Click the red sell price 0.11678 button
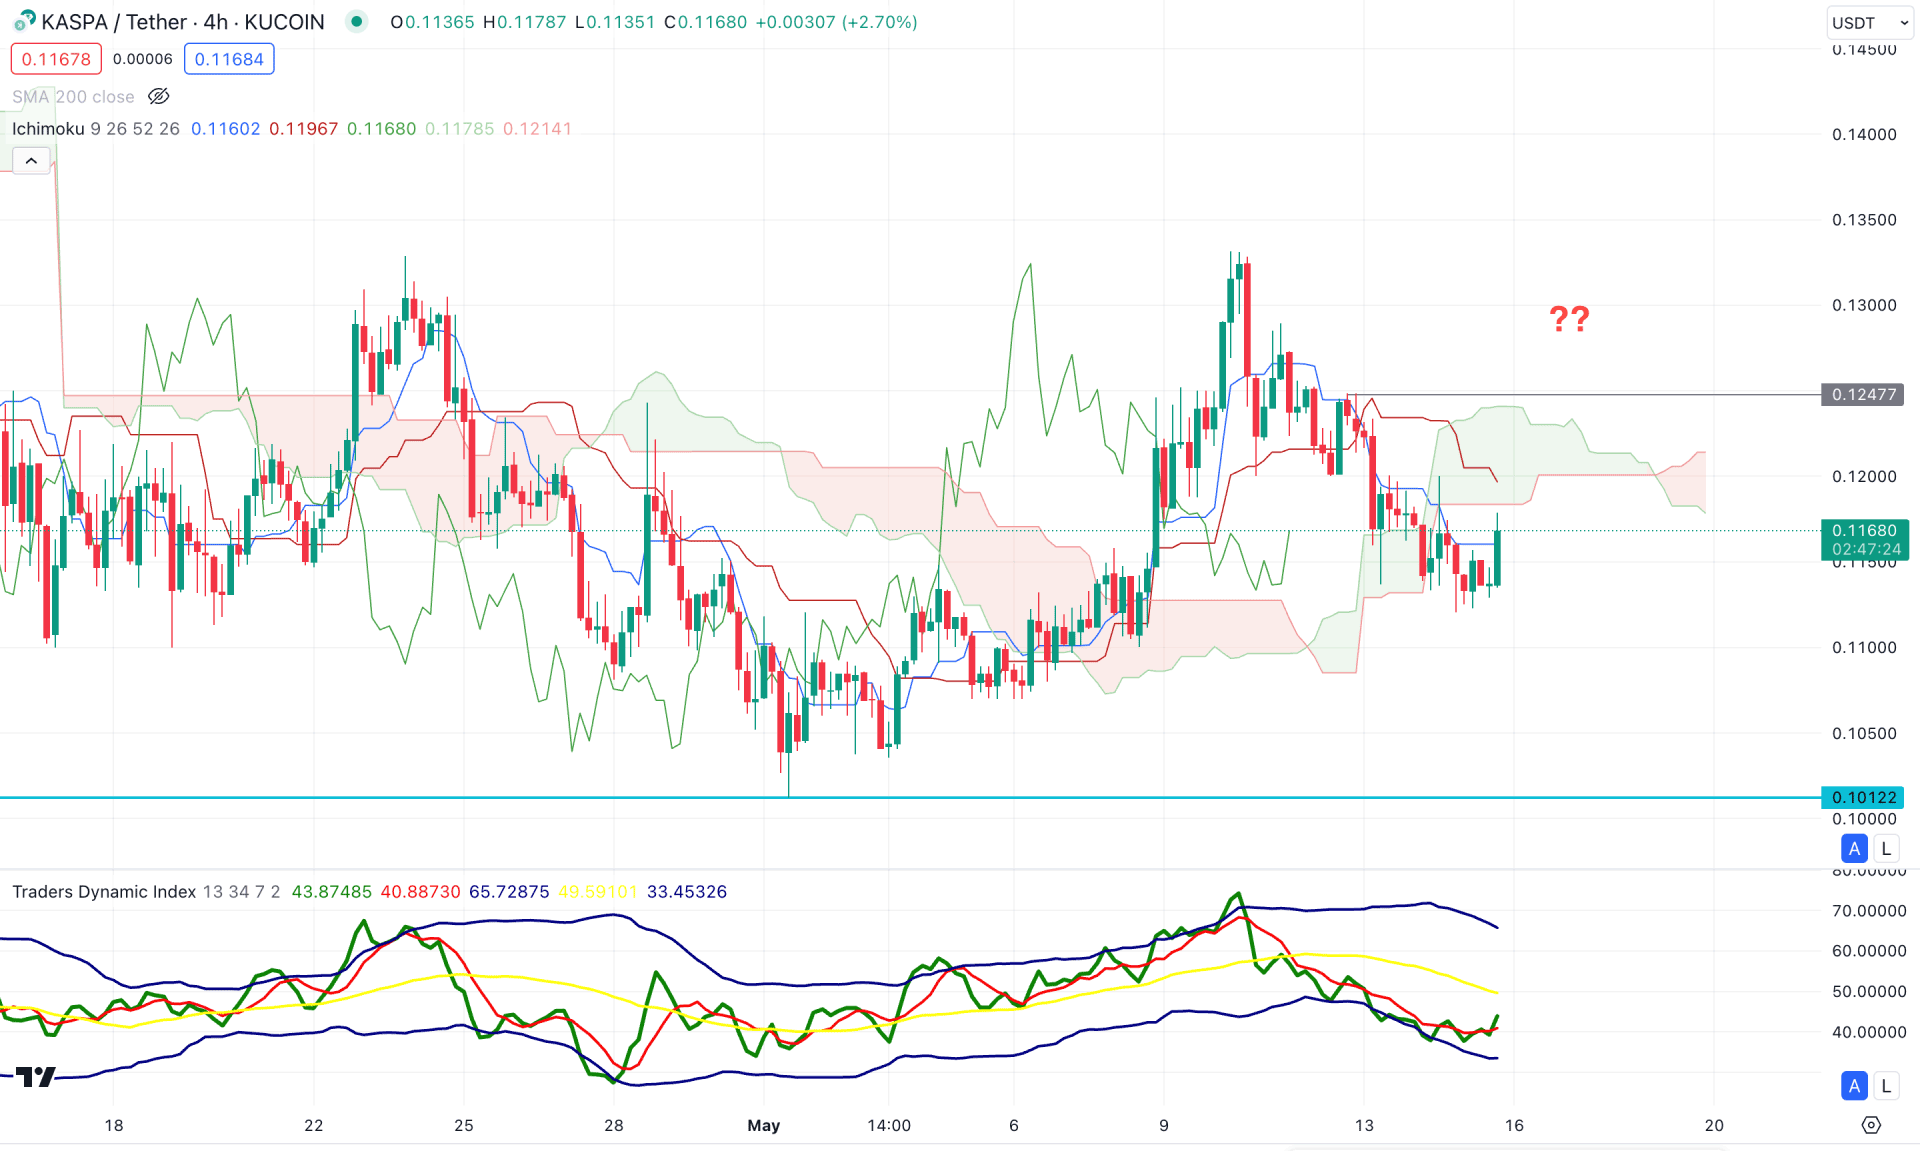1920x1151 pixels. [56, 59]
